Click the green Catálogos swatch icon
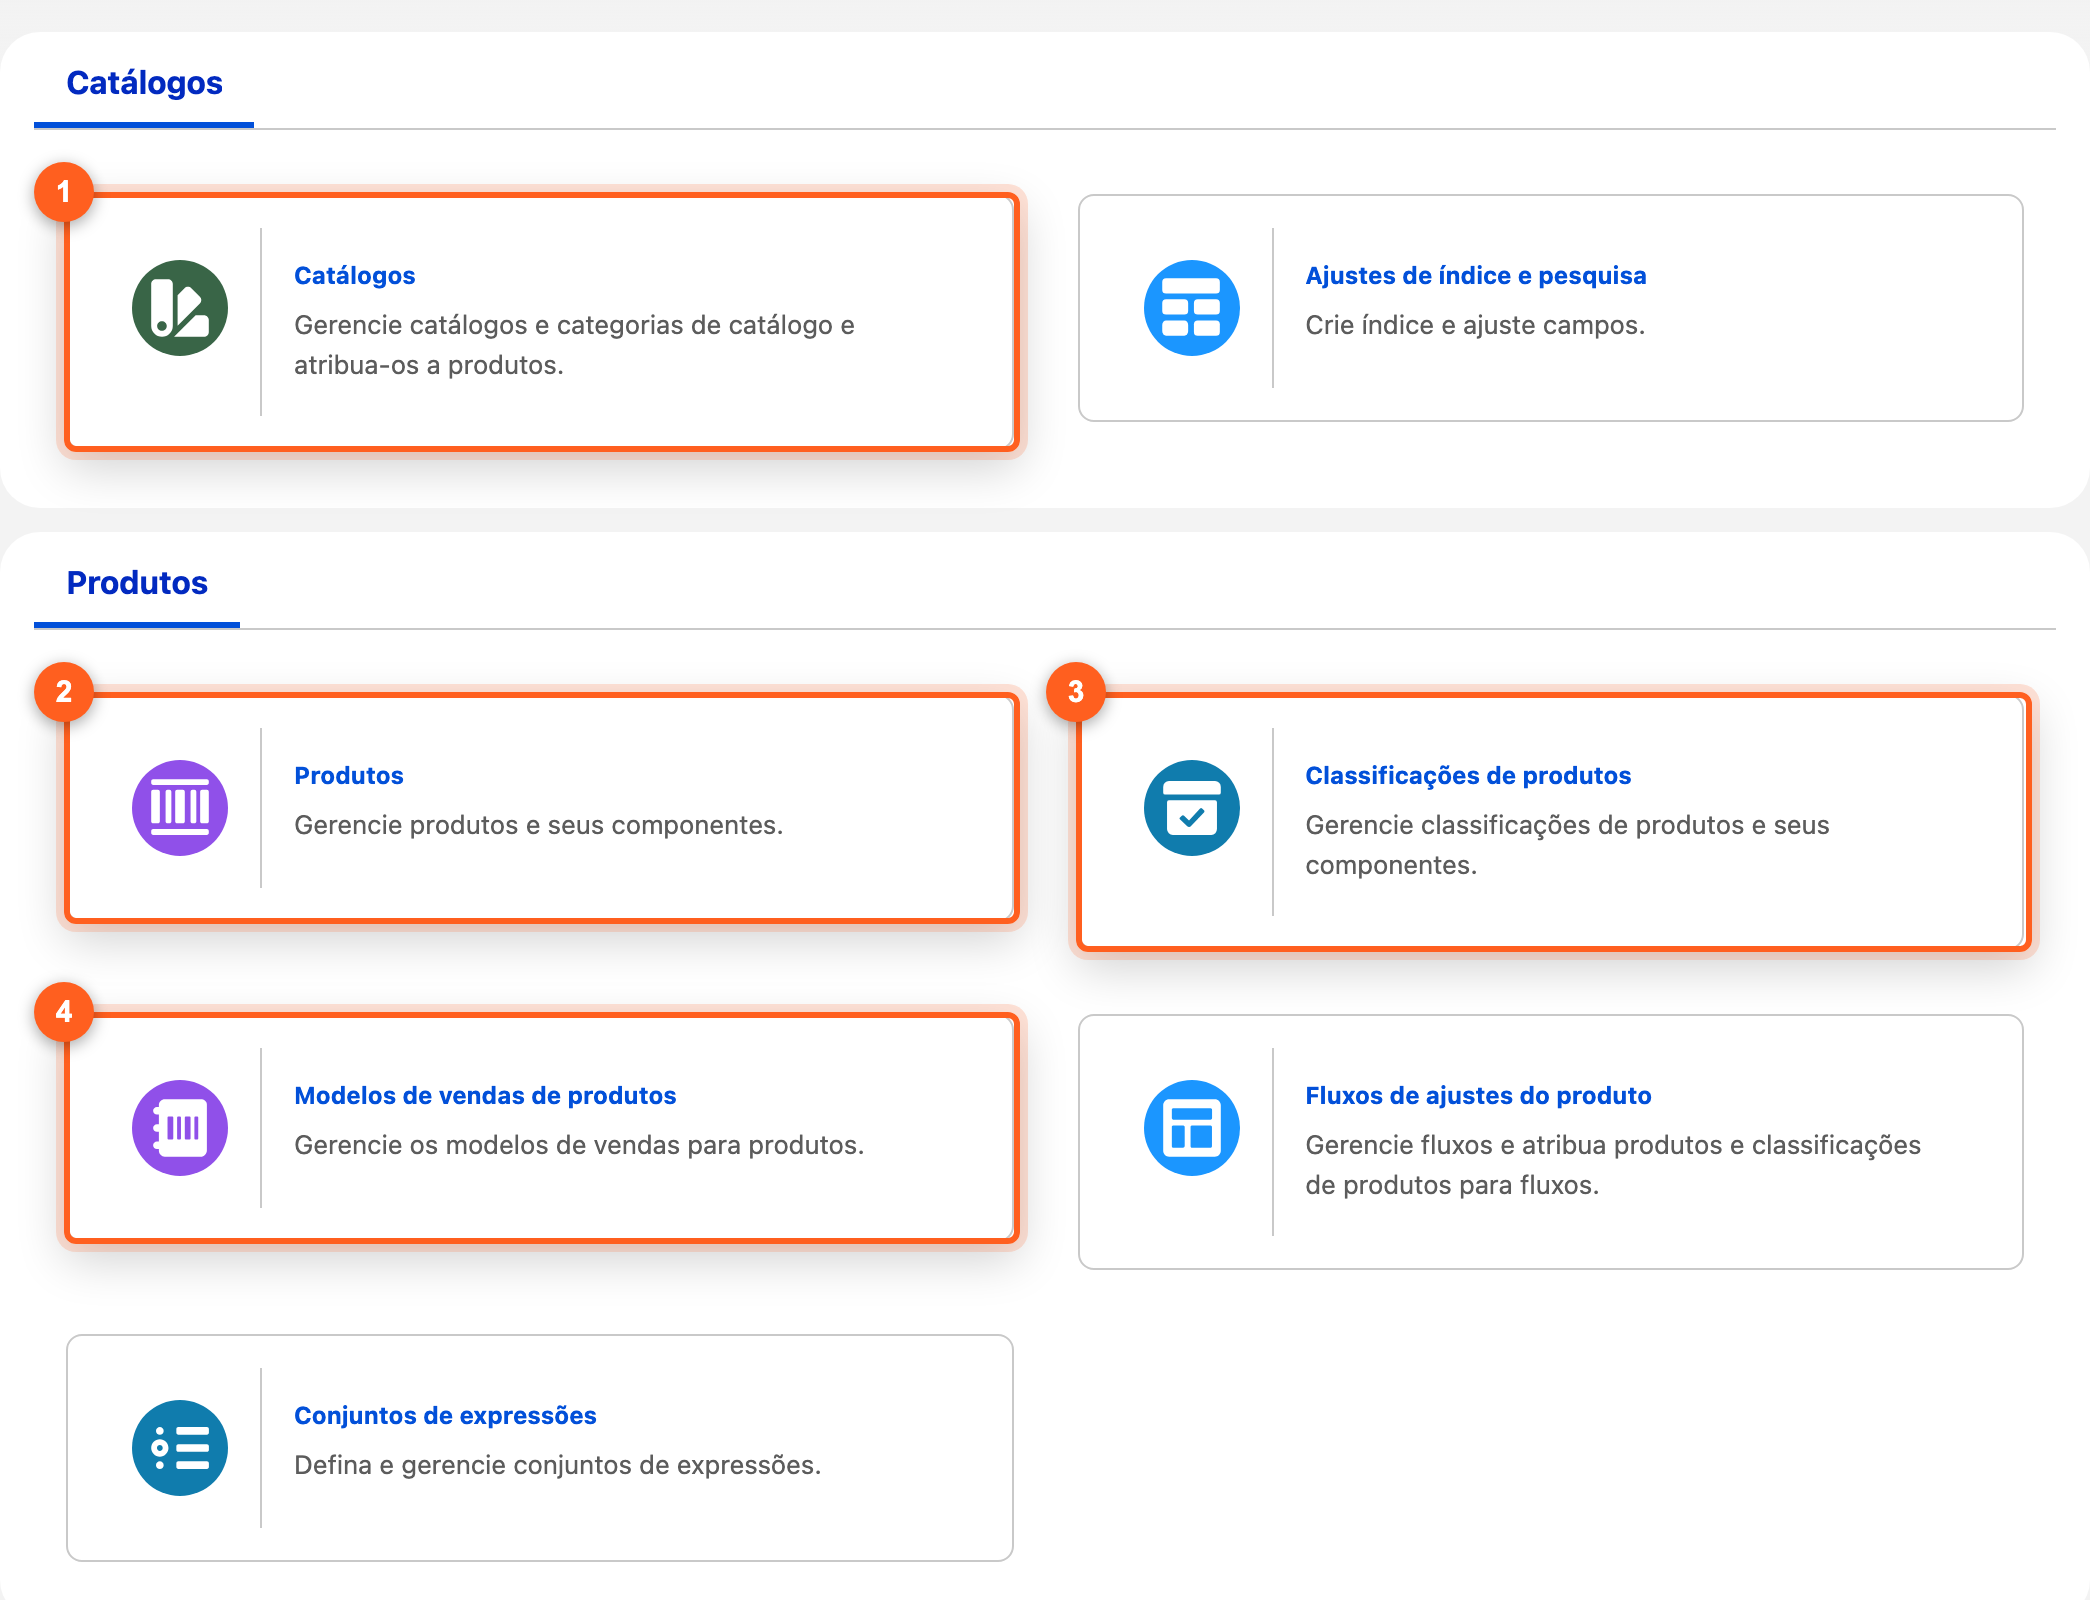The image size is (2090, 1600). click(x=180, y=308)
